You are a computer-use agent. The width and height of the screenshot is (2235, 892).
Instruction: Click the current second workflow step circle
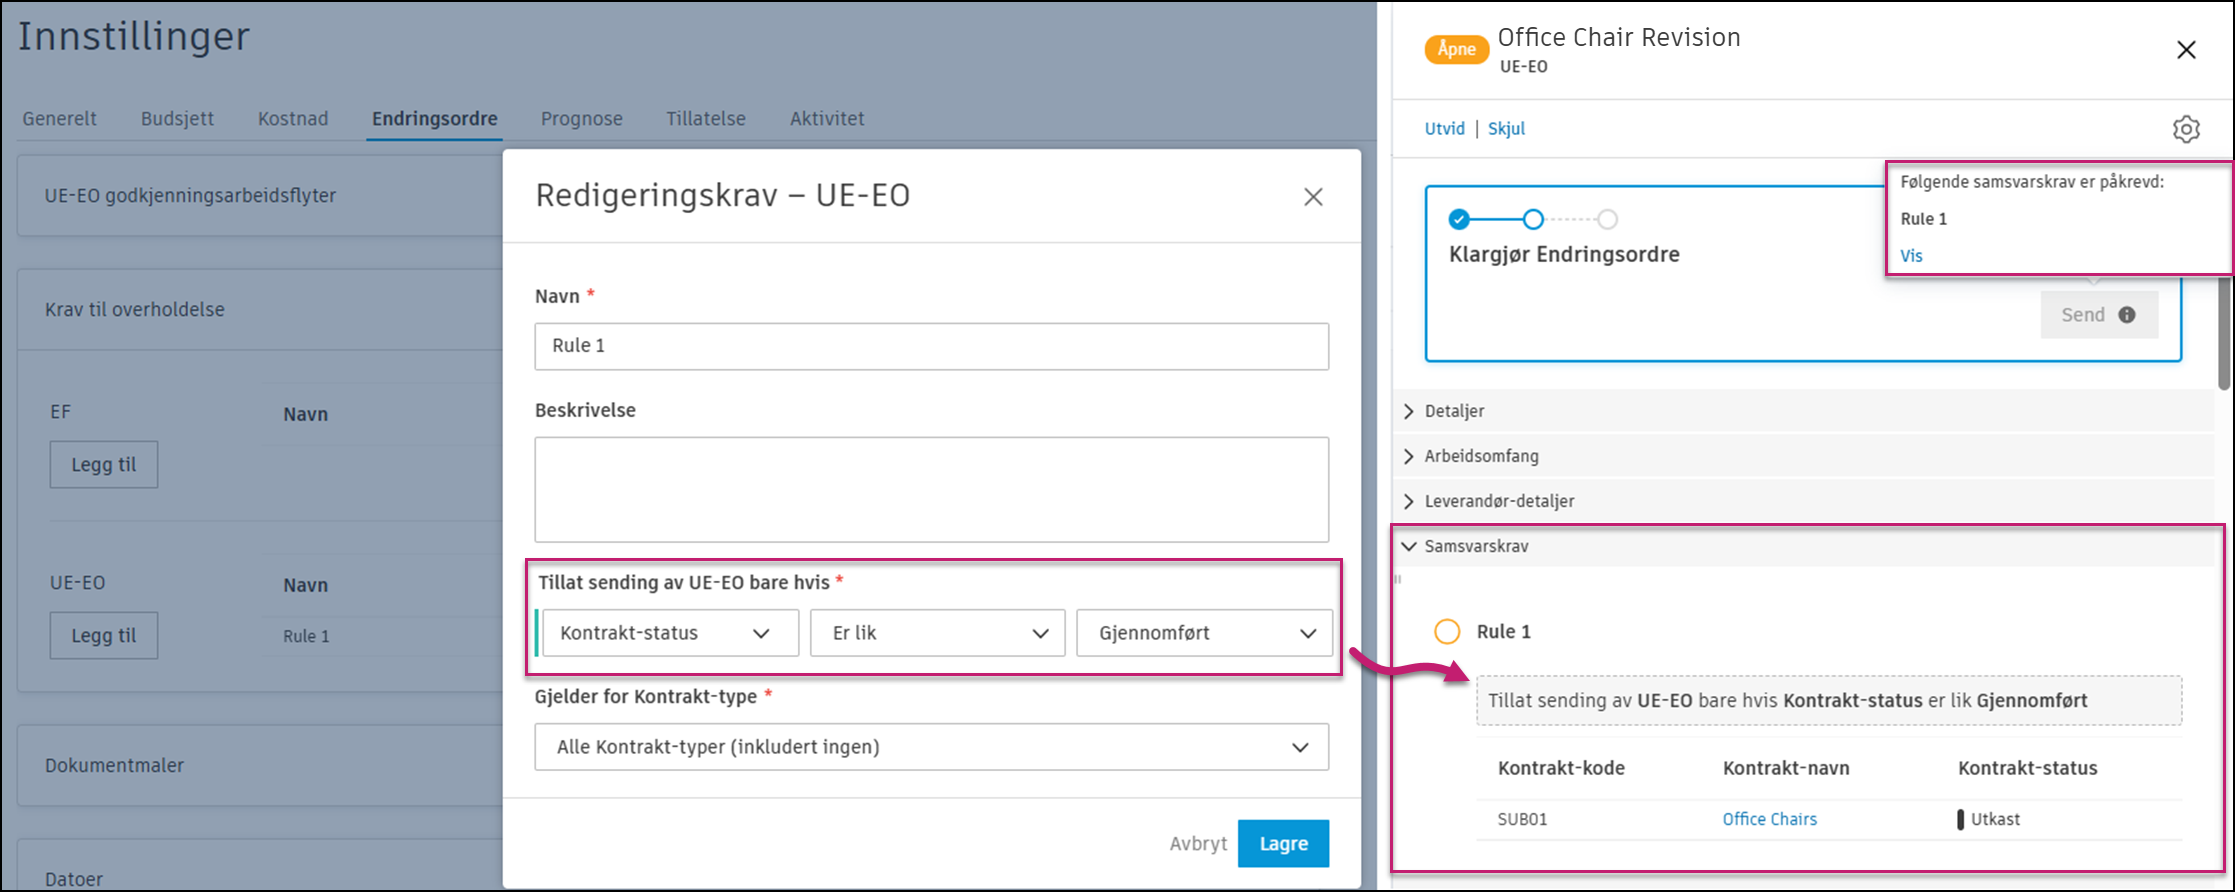coord(1533,219)
